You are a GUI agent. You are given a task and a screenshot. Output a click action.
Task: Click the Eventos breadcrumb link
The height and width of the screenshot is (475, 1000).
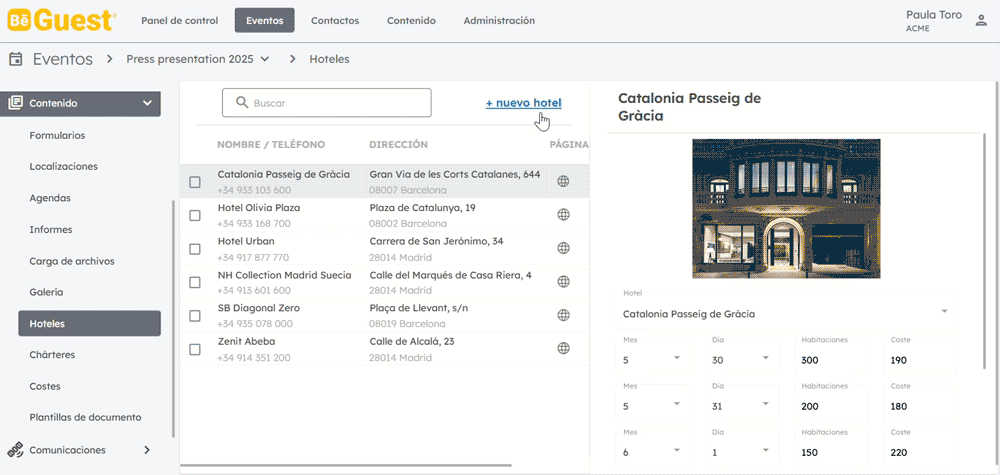coord(62,59)
